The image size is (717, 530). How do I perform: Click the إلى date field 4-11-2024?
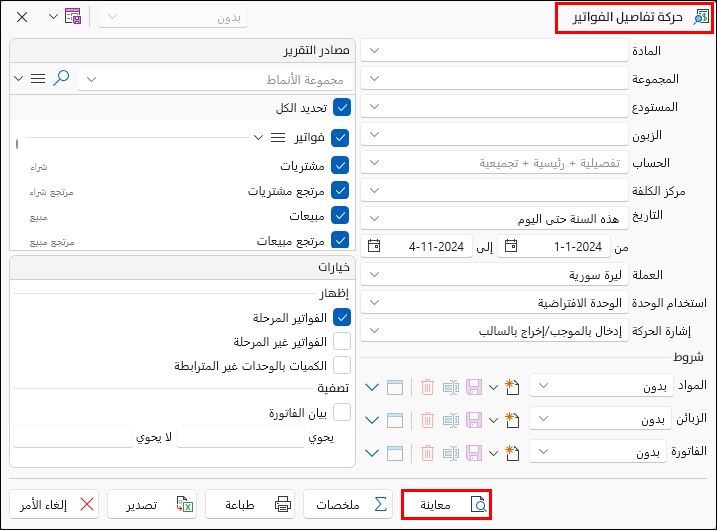(x=417, y=246)
